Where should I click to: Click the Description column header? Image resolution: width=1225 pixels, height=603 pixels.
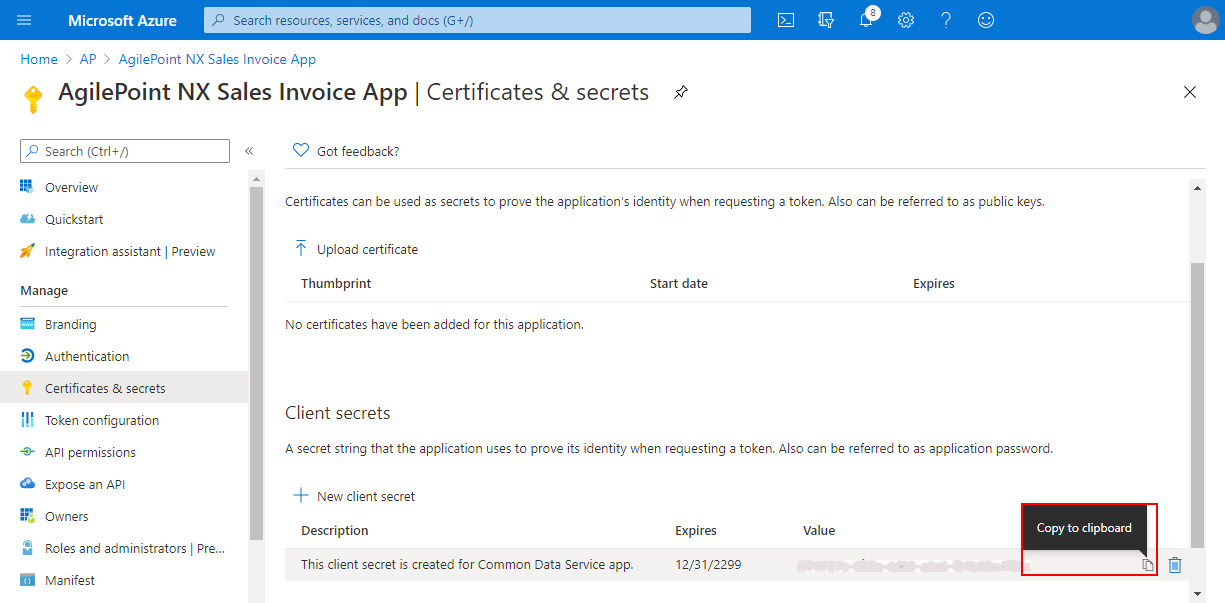[x=335, y=530]
